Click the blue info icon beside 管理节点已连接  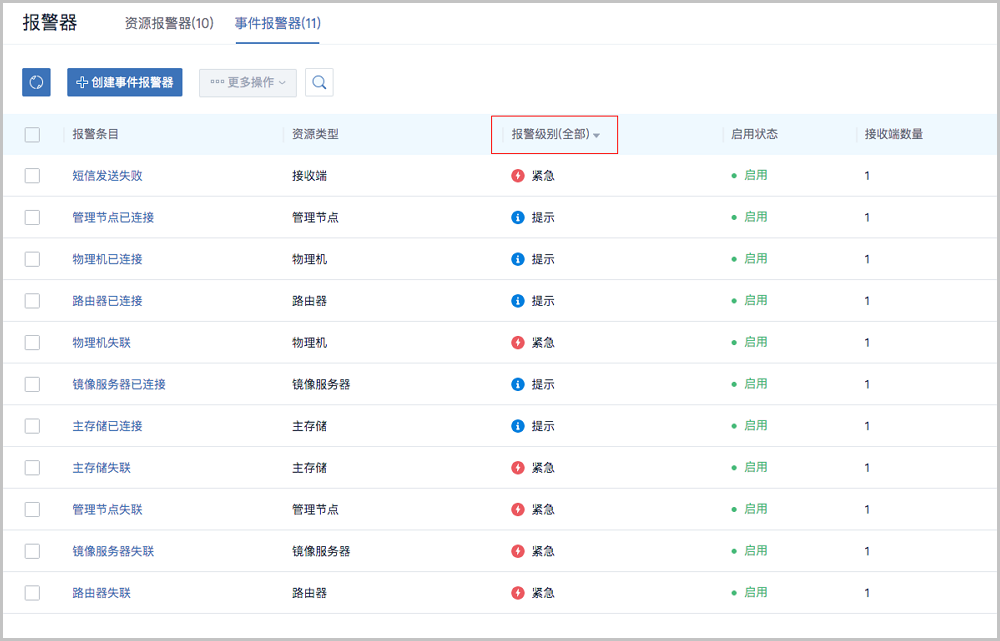518,216
